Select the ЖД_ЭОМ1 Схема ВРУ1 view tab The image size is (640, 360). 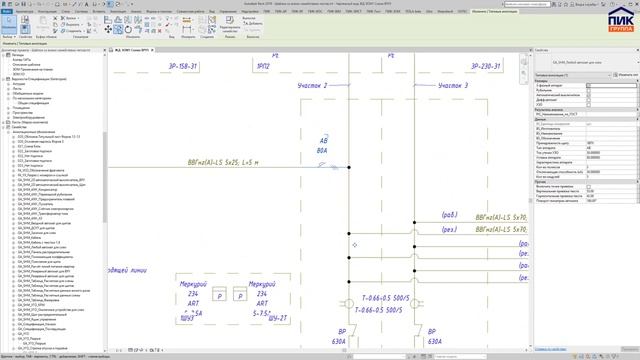(131, 50)
